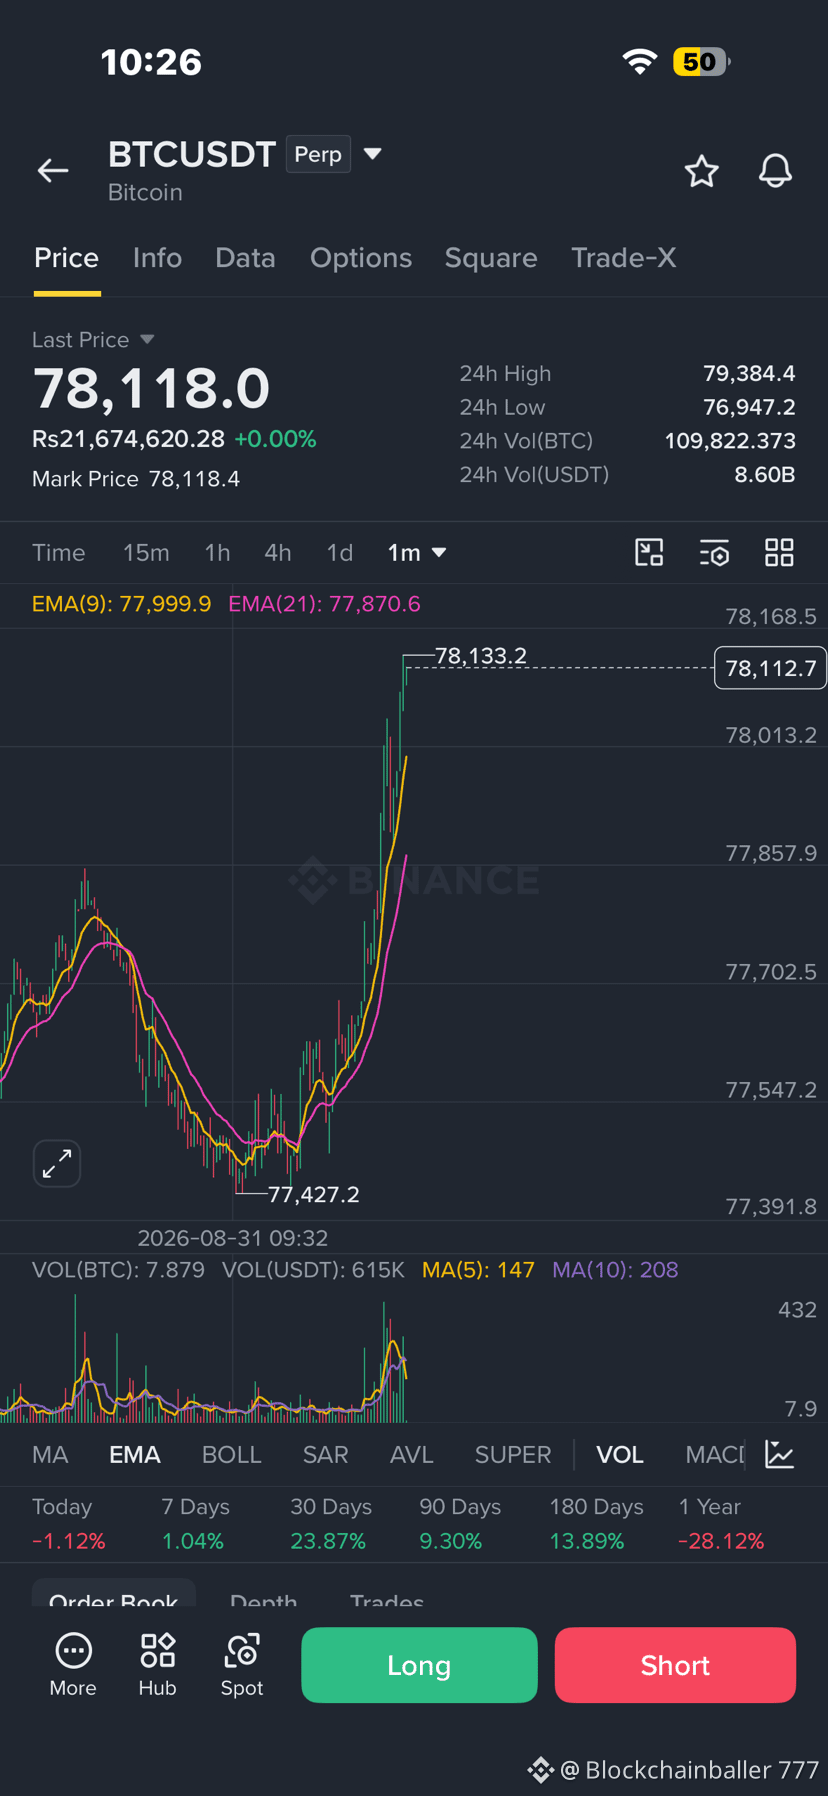Switch to the Info tab

[157, 258]
